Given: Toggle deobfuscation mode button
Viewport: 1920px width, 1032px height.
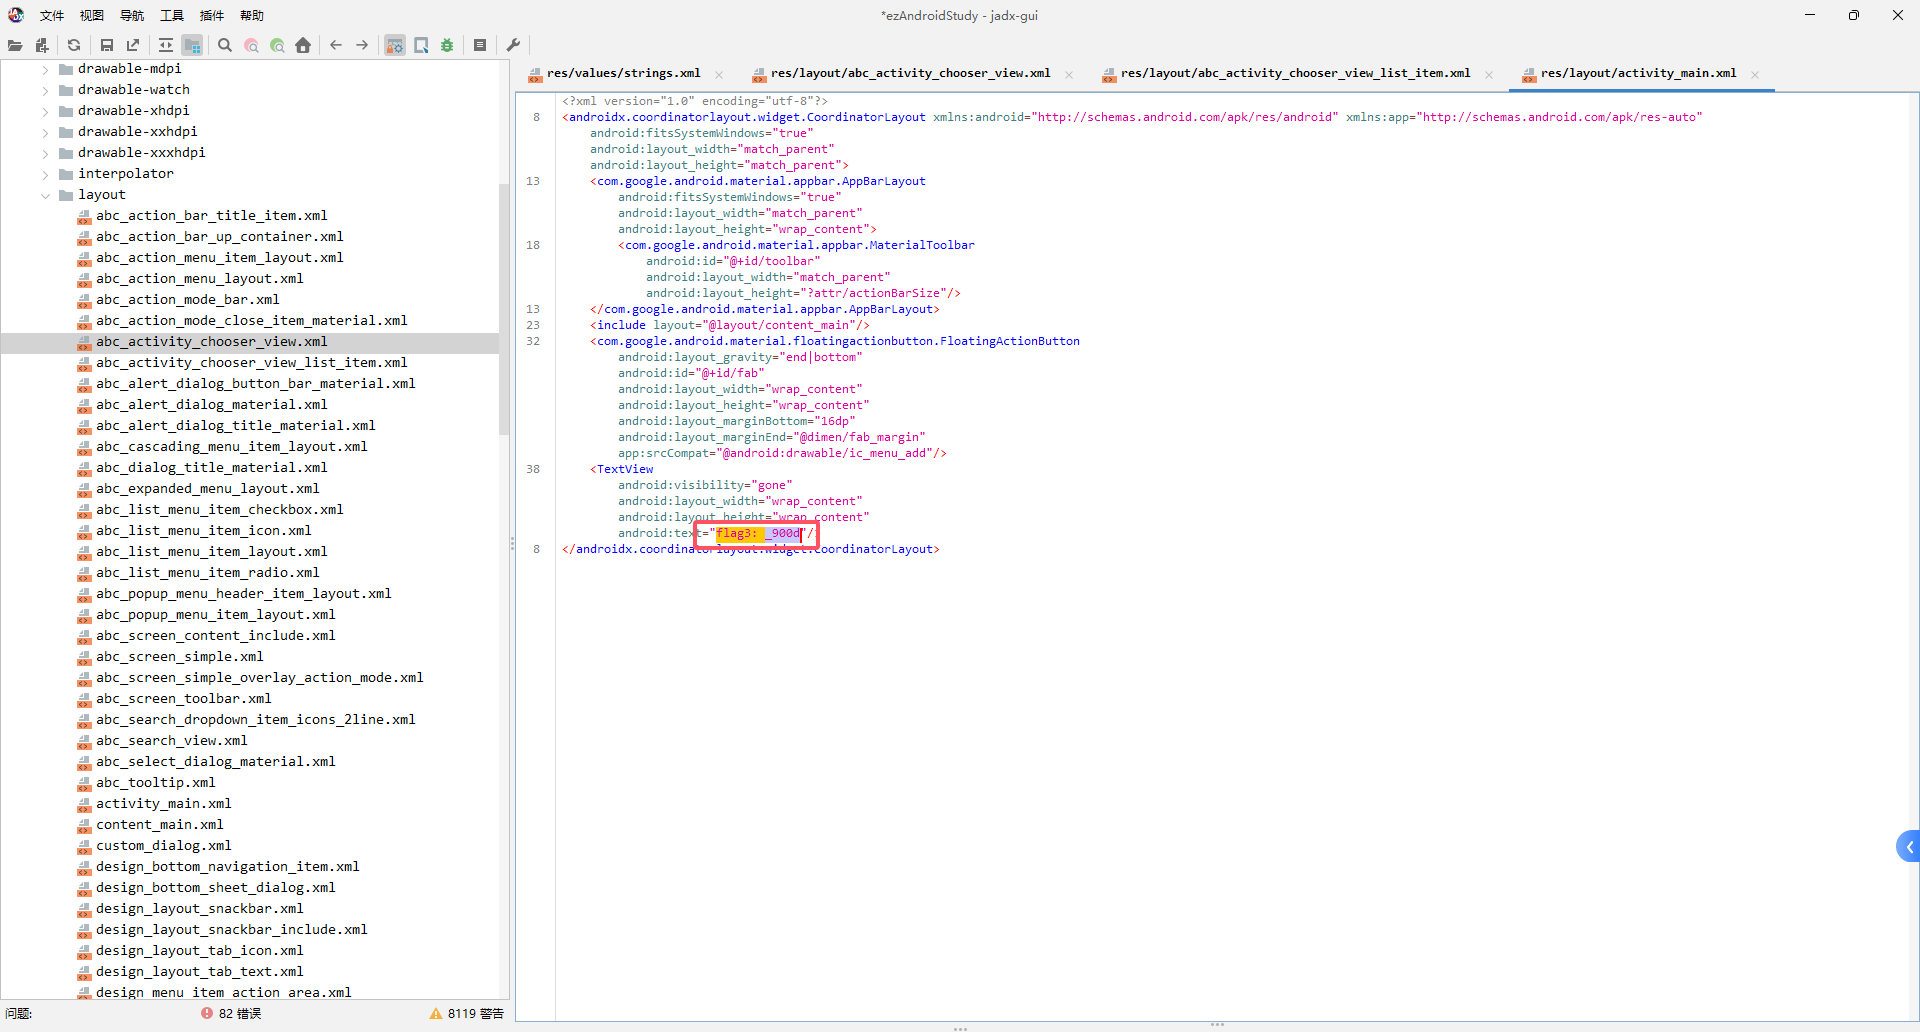Looking at the screenshot, I should coord(395,45).
